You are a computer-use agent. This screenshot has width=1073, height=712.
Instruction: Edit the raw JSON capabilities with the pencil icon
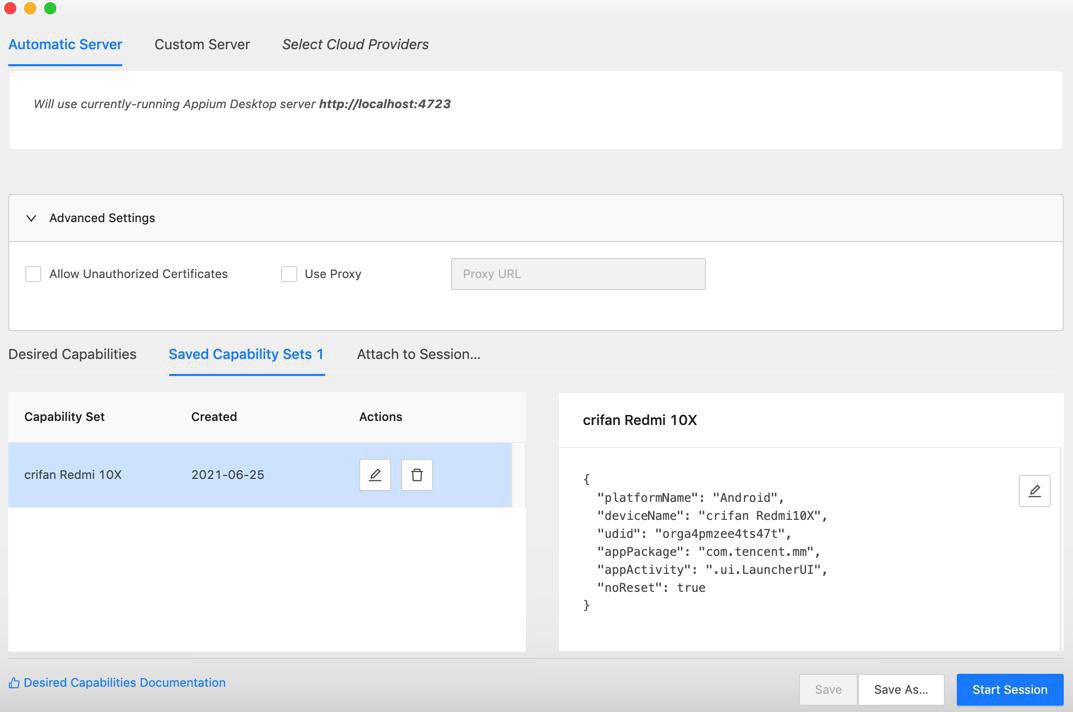tap(1034, 491)
